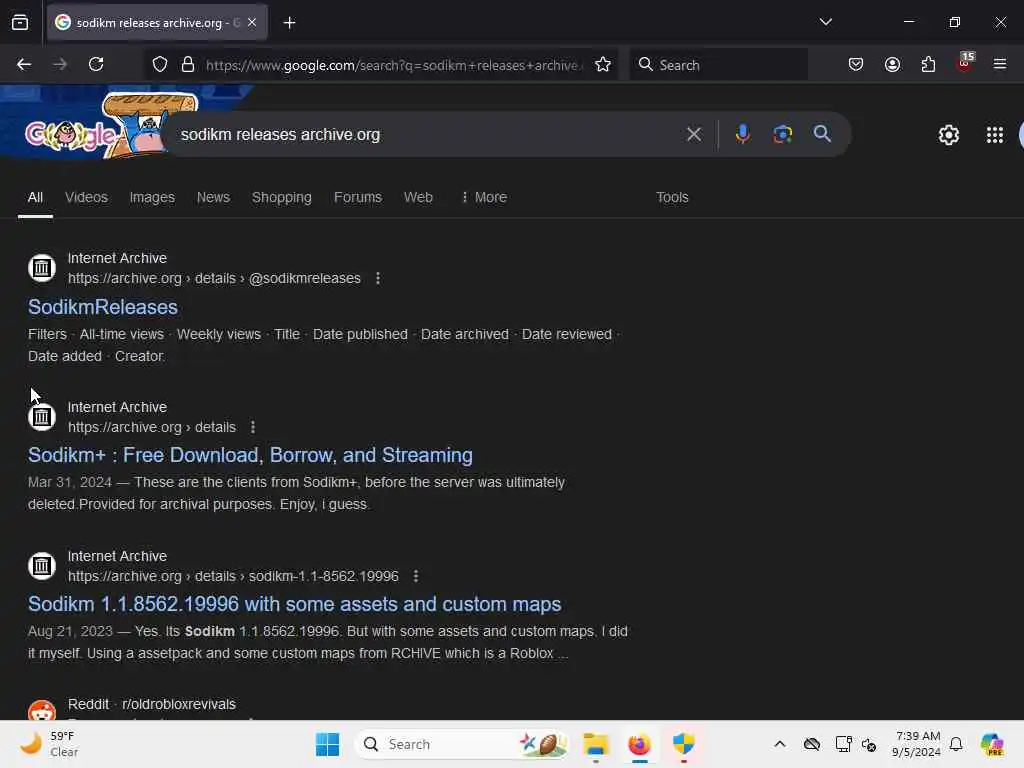Image resolution: width=1024 pixels, height=768 pixels.
Task: Show hidden system tray icons
Action: 780,744
